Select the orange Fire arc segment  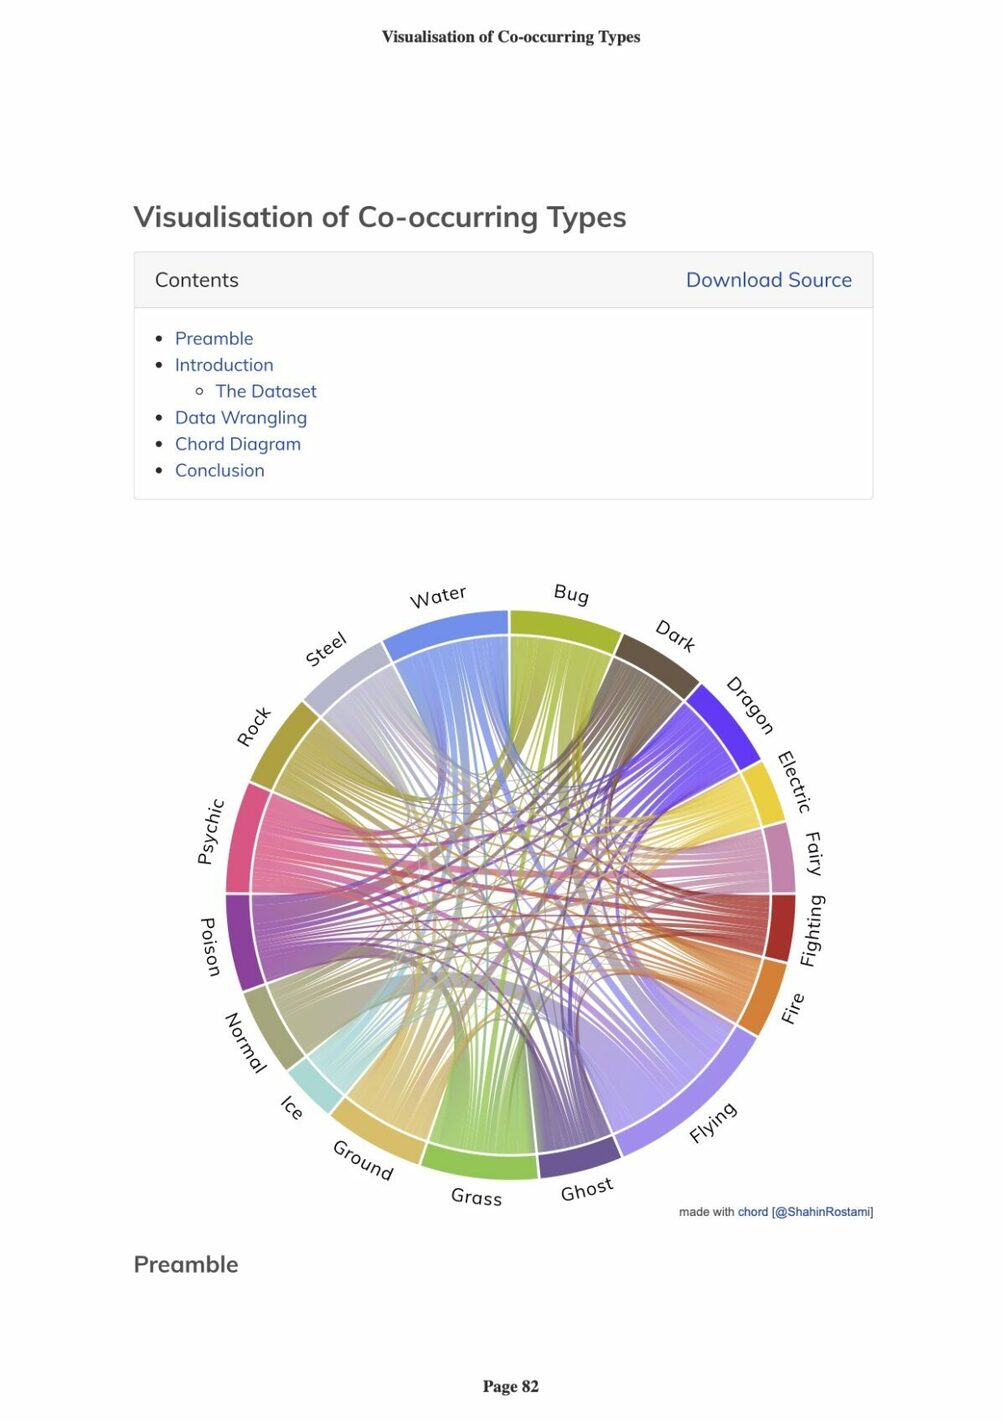(x=762, y=996)
